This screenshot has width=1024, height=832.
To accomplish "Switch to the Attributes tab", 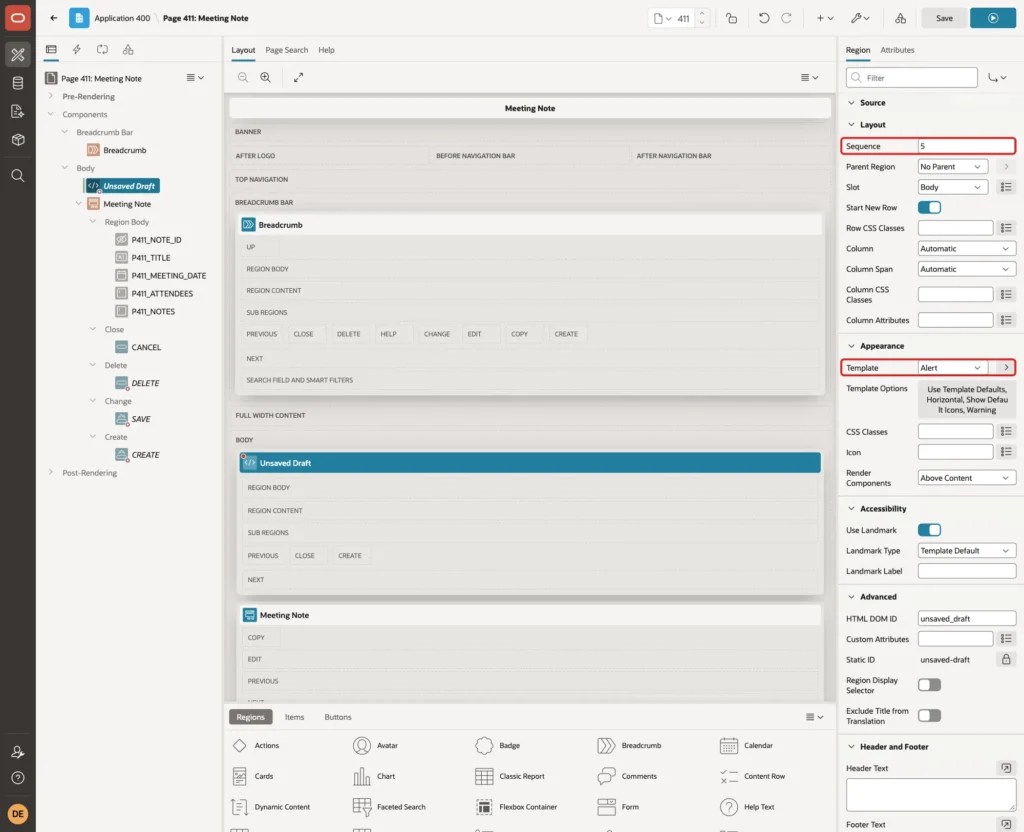I will click(897, 50).
